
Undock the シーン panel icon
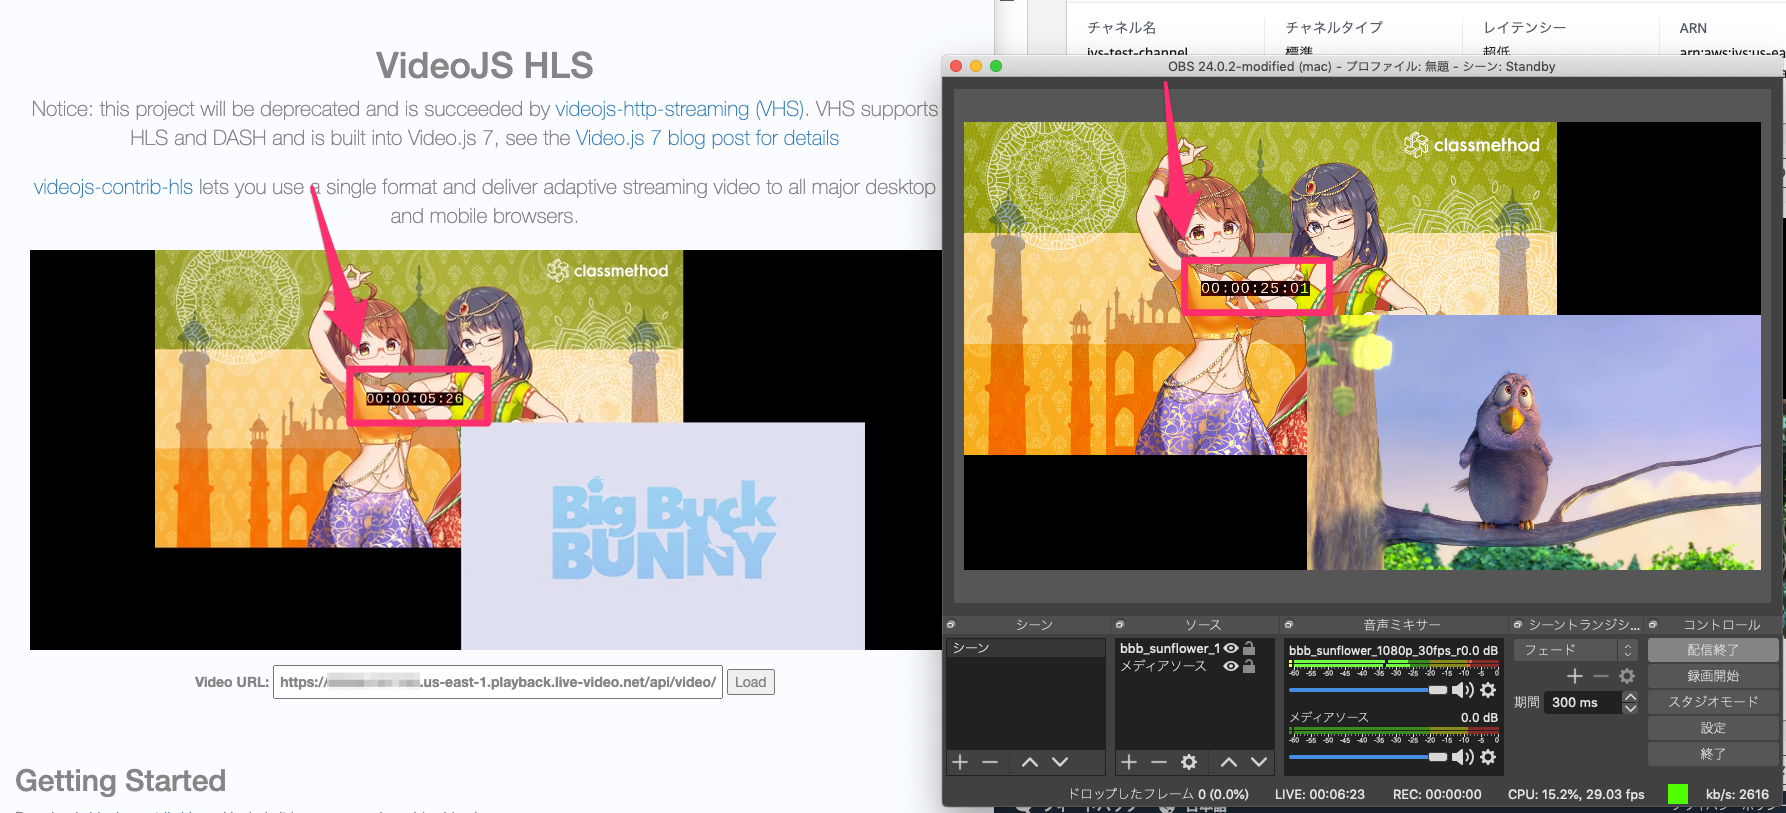pos(951,625)
